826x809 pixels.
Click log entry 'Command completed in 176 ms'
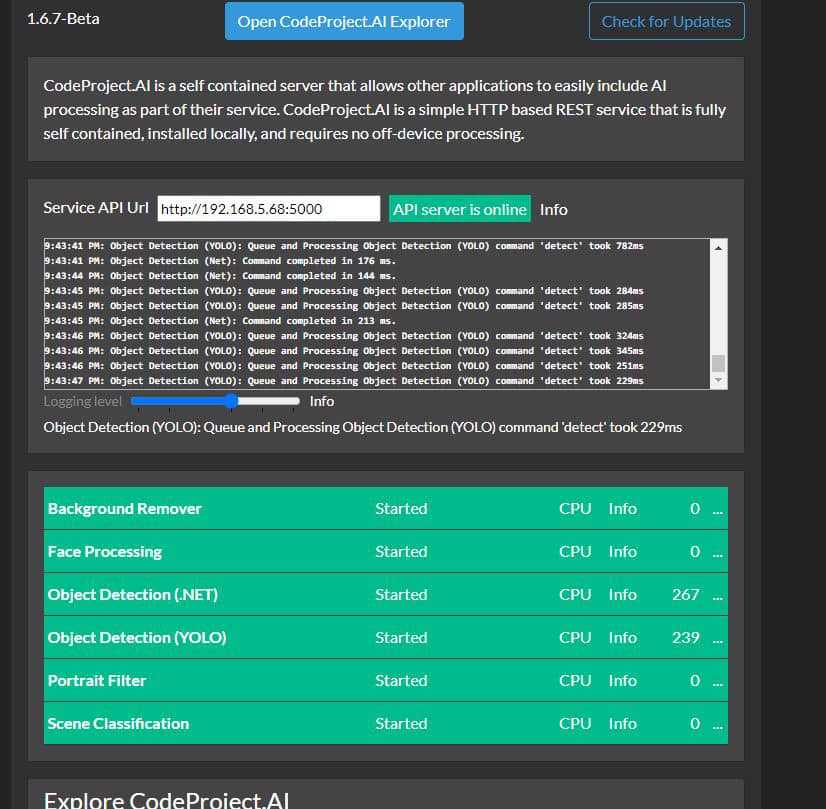click(220, 261)
